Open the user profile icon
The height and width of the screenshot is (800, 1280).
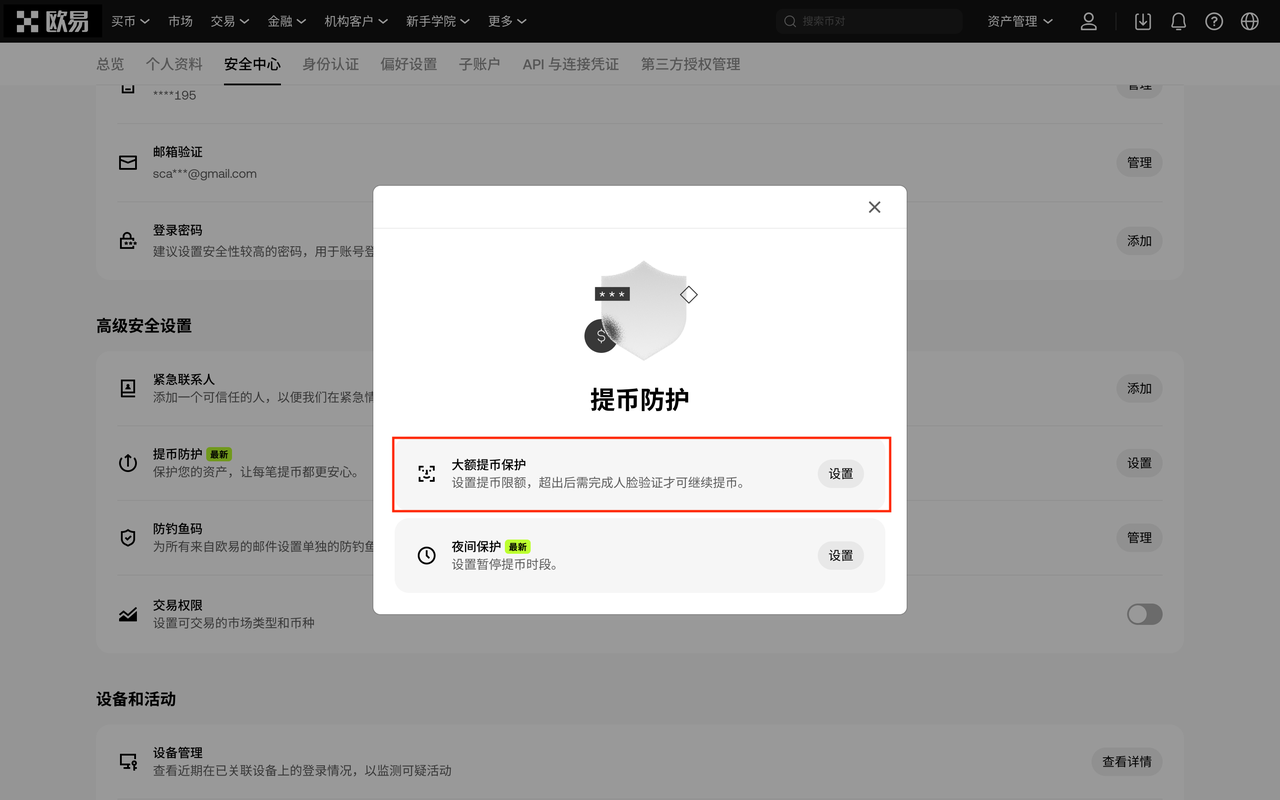(1089, 21)
